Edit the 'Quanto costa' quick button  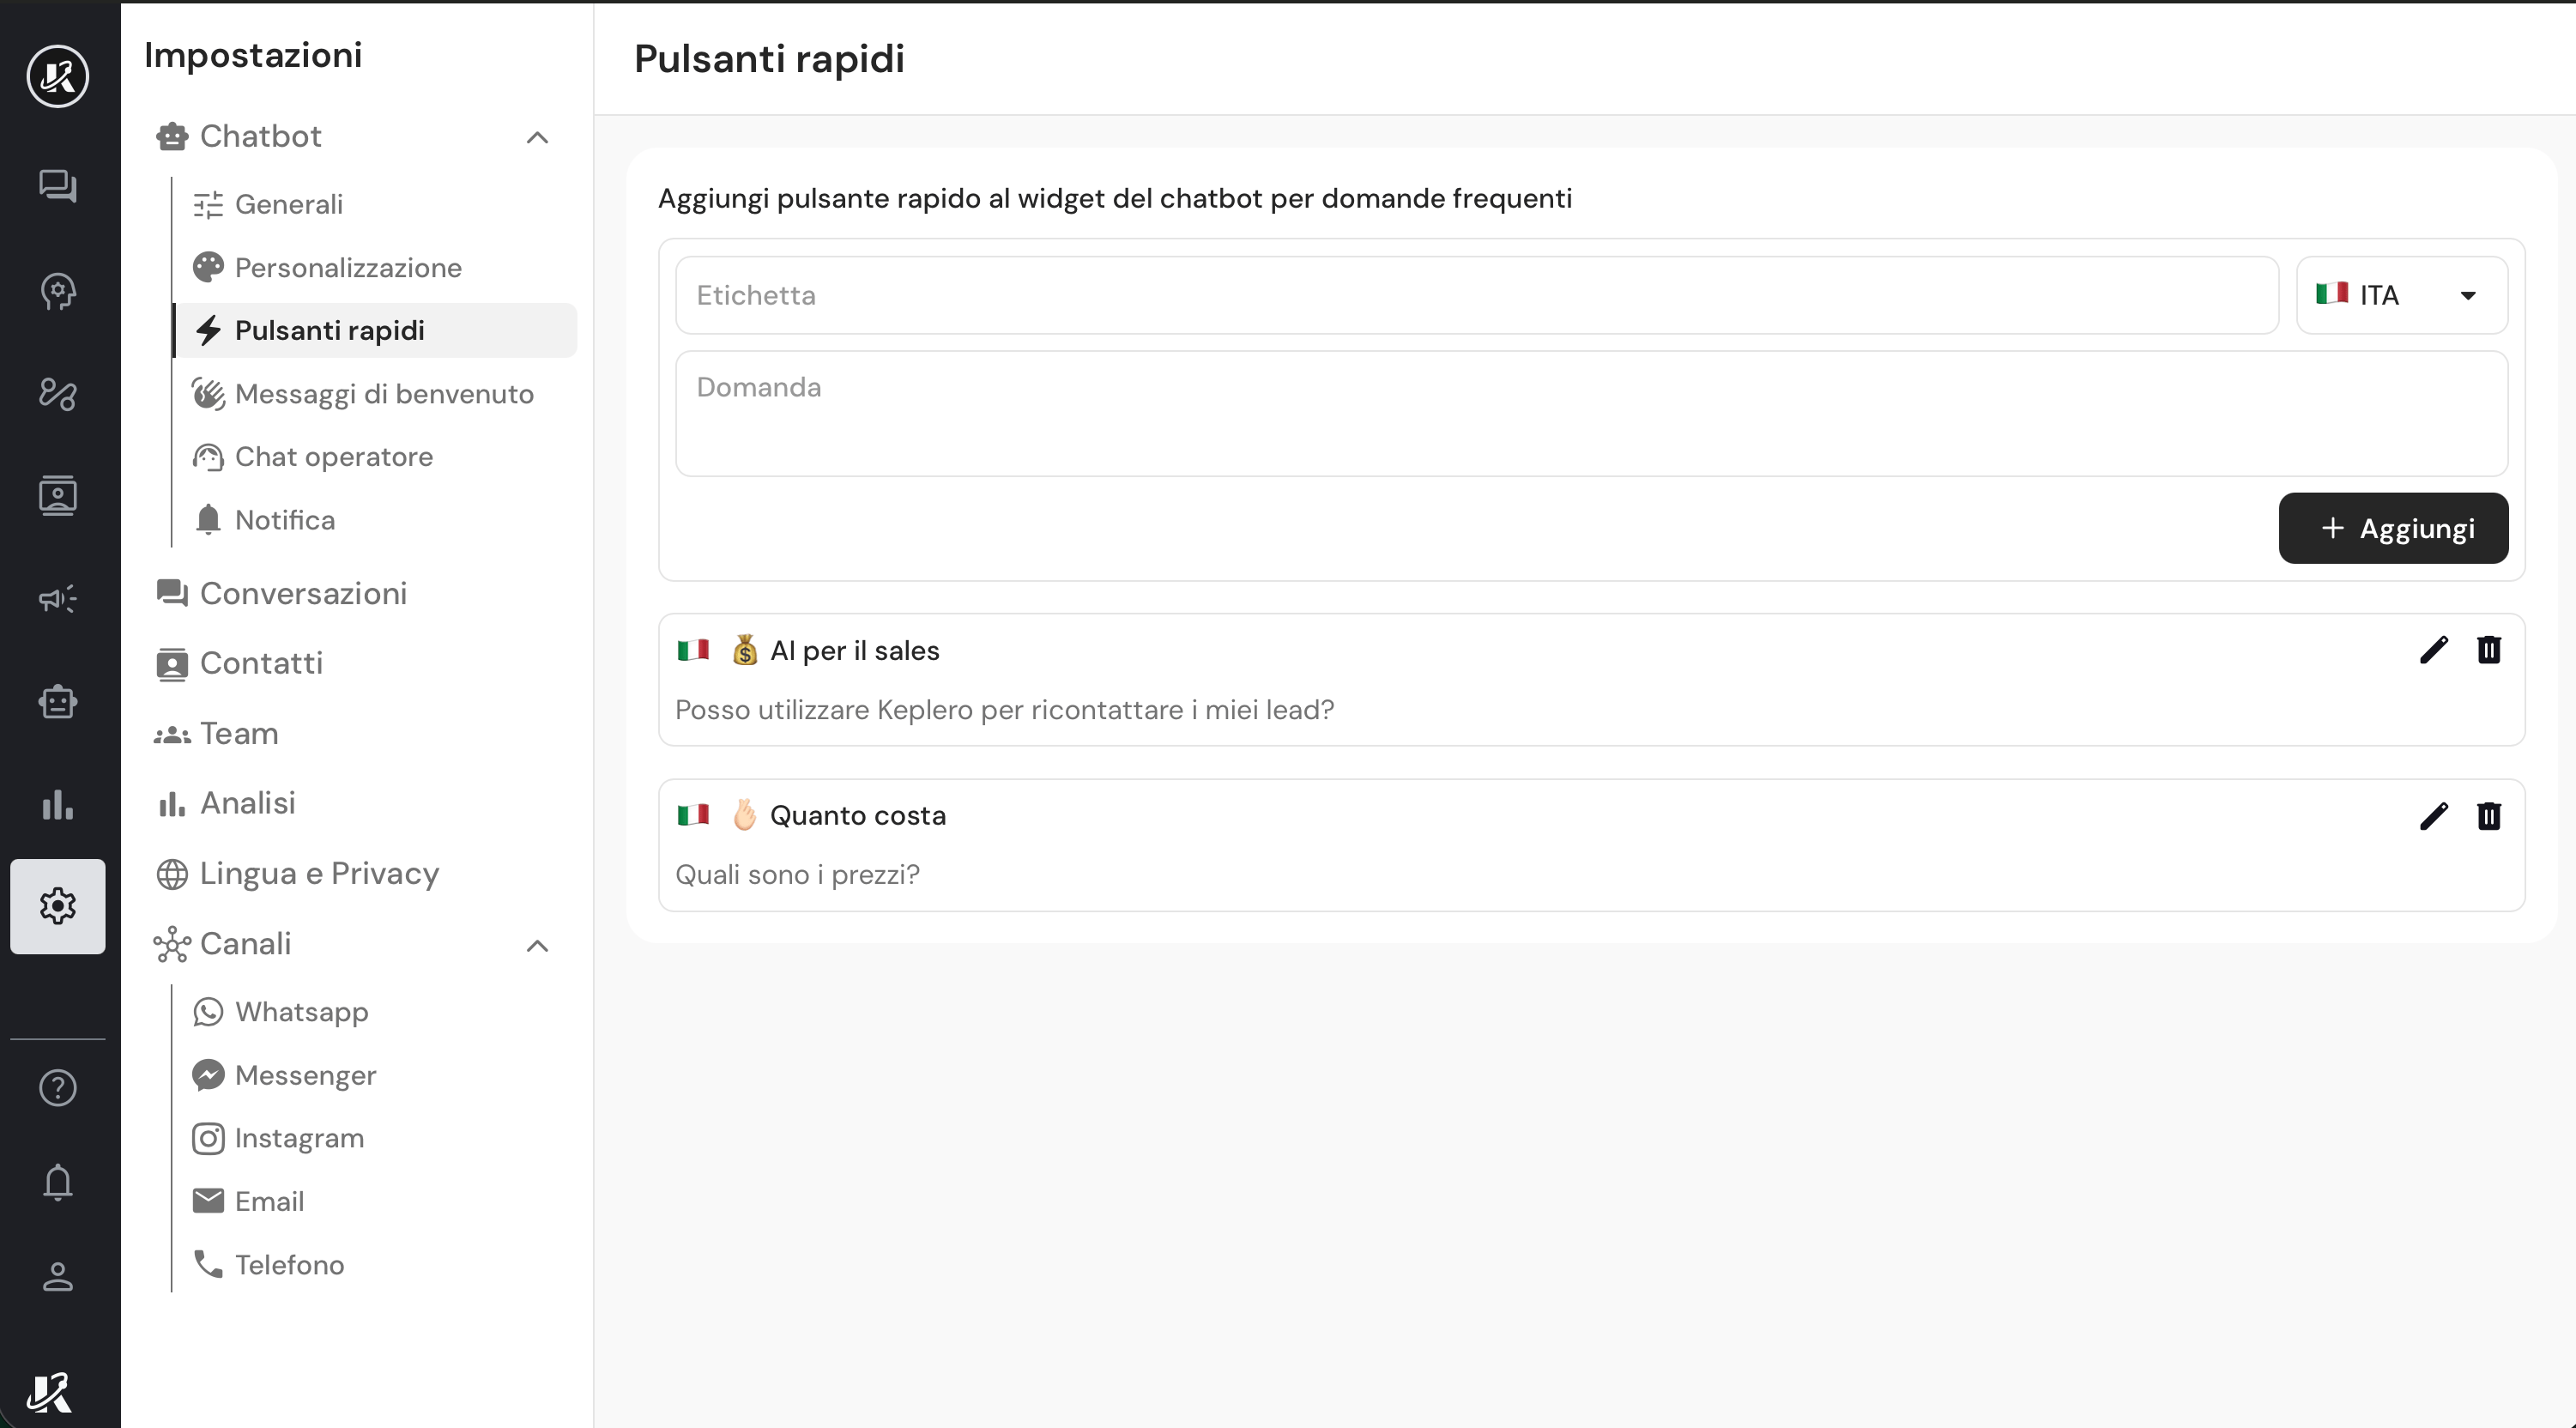click(2433, 816)
